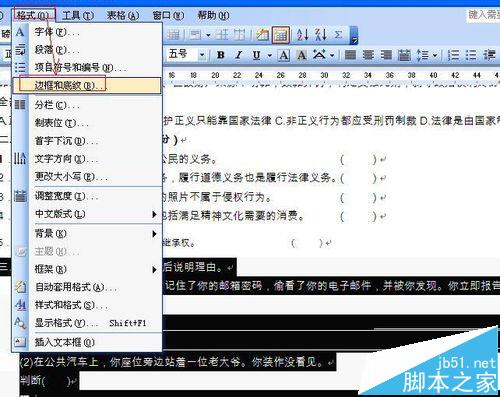Open the cell alignment dropdown arrow
This screenshot has height=397, width=500.
[208, 35]
